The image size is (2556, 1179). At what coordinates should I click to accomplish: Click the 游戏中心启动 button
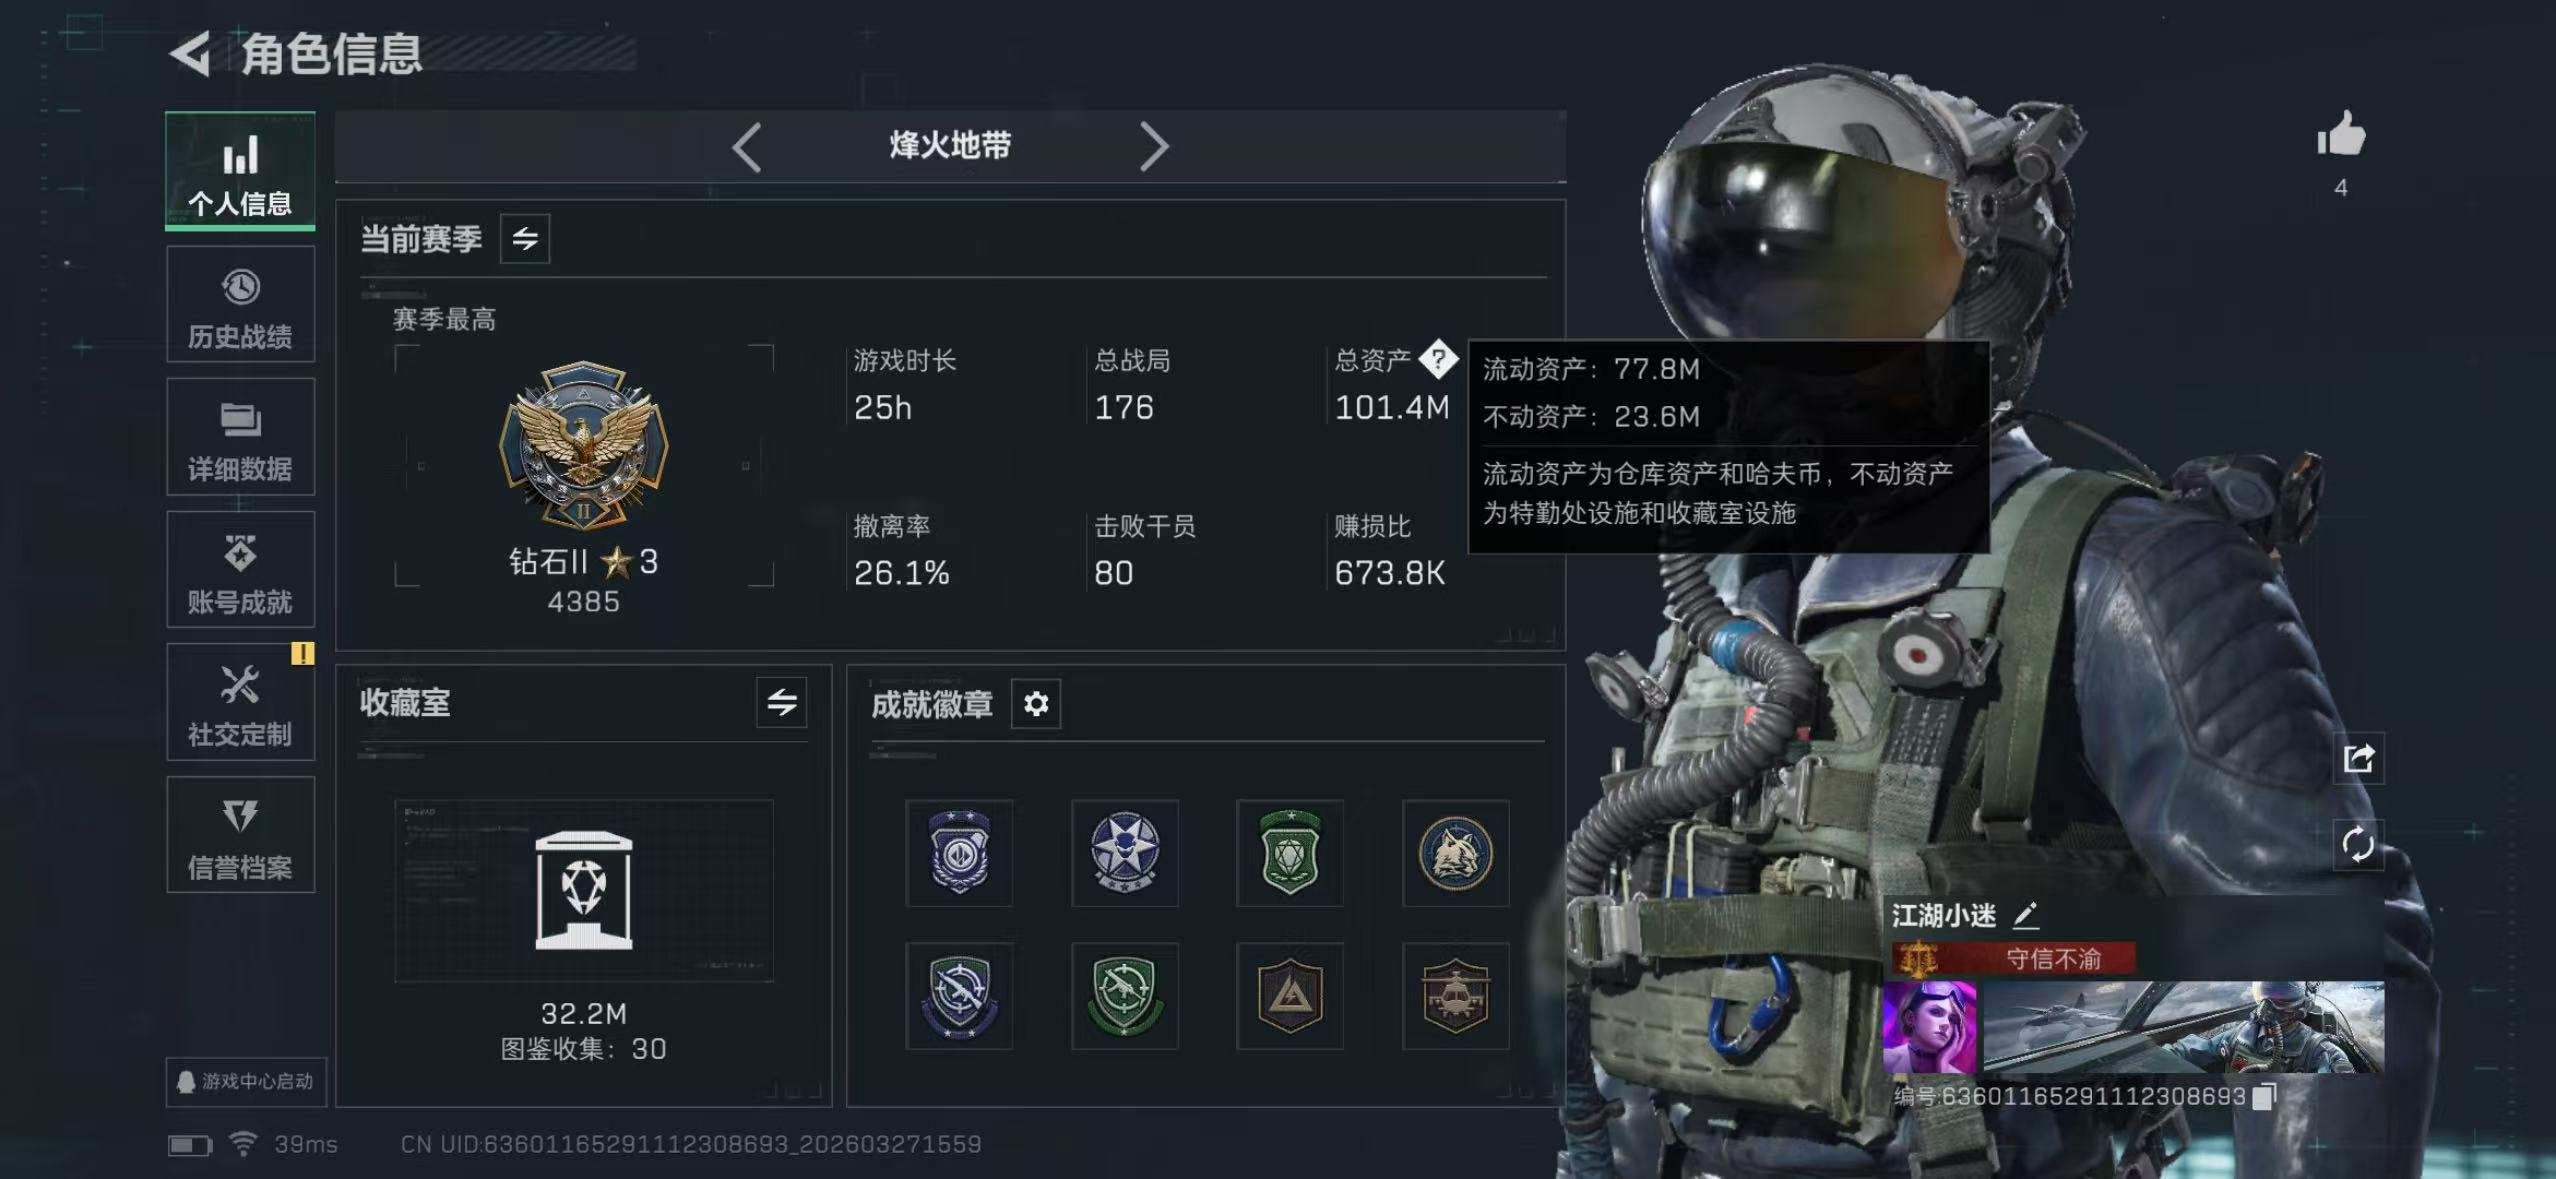coord(246,1082)
